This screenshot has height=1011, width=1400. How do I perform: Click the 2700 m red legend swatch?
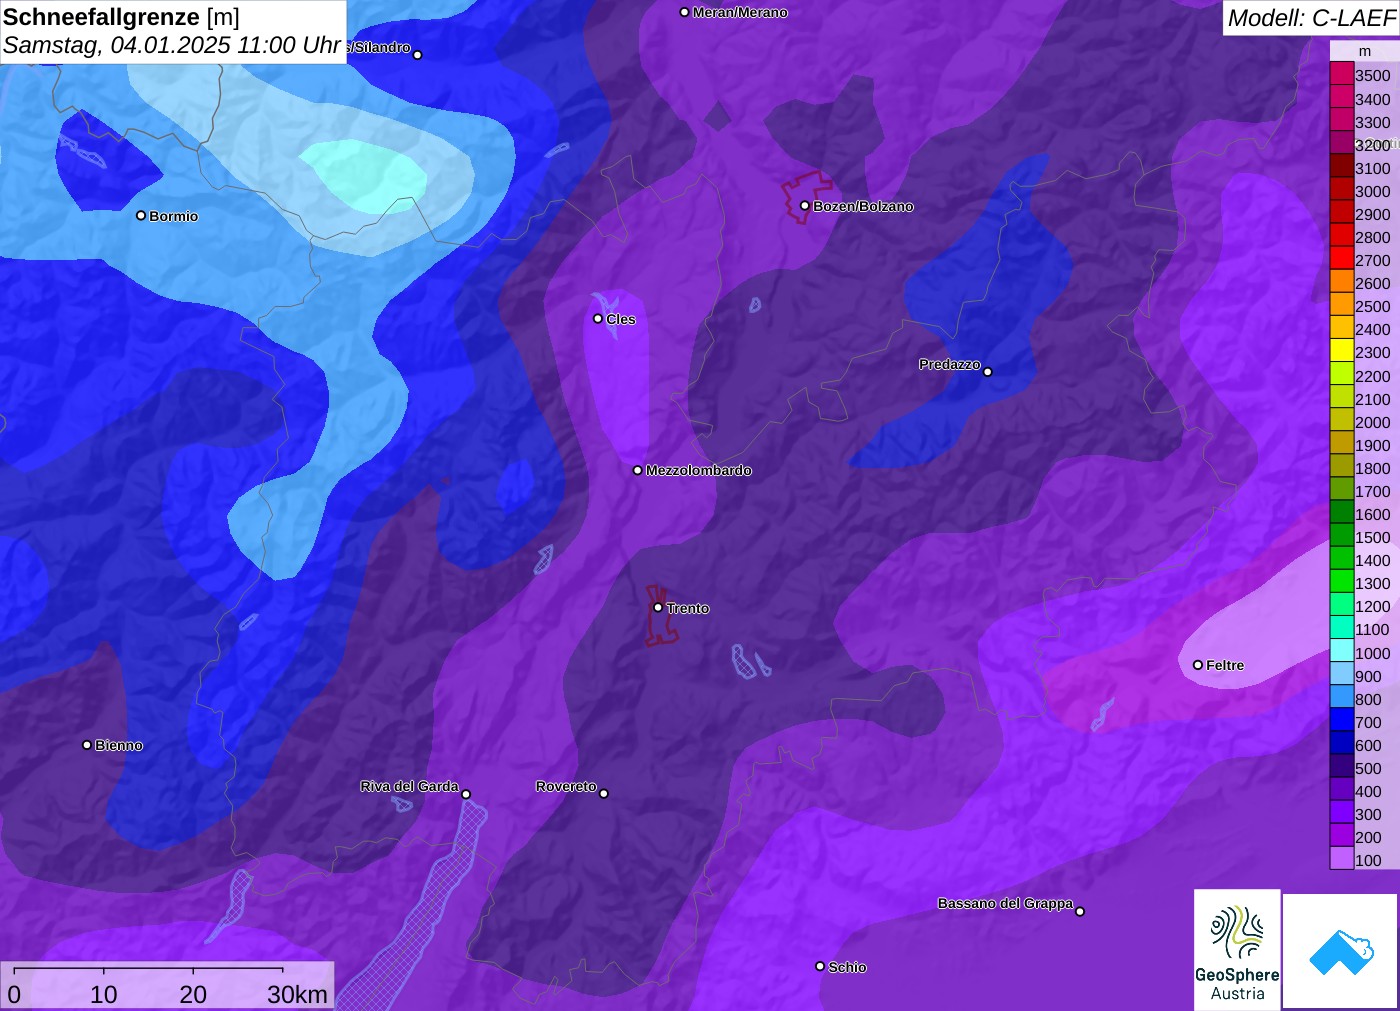click(1342, 259)
